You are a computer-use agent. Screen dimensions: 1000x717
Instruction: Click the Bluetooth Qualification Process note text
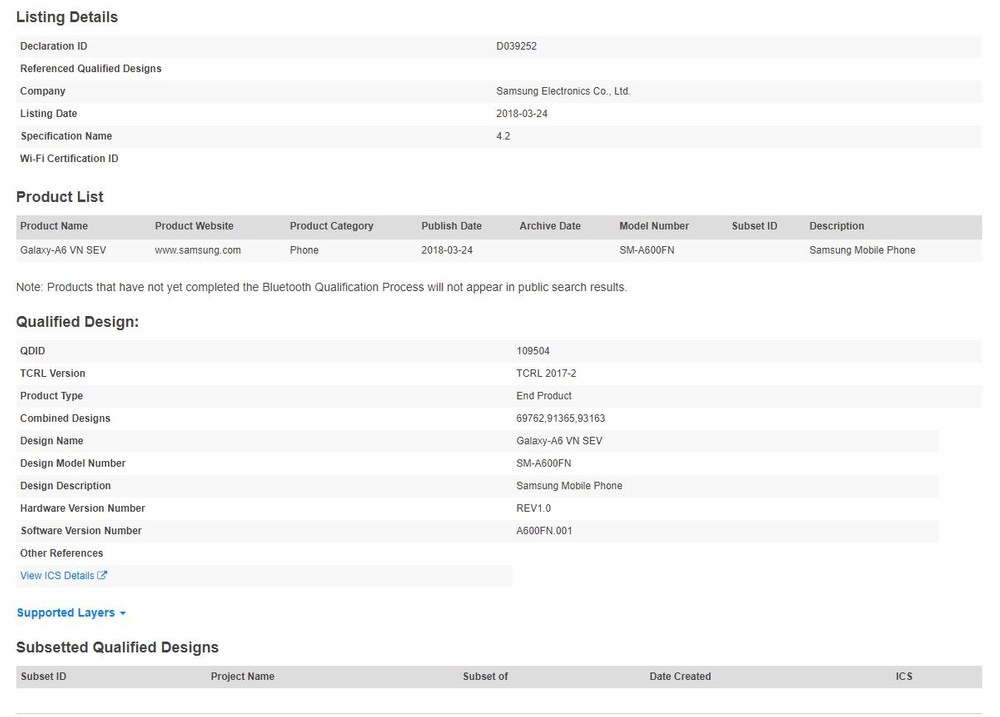321,287
